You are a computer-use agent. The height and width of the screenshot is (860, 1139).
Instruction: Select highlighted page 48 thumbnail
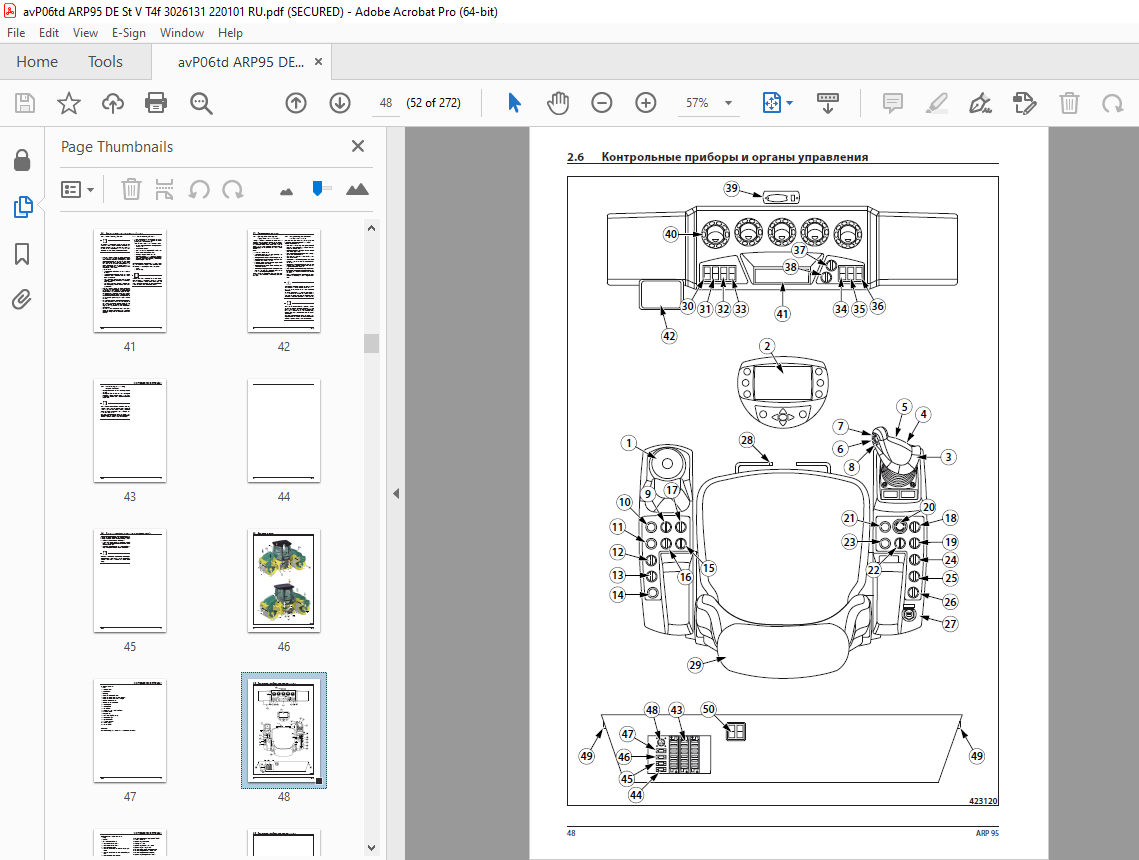point(284,731)
